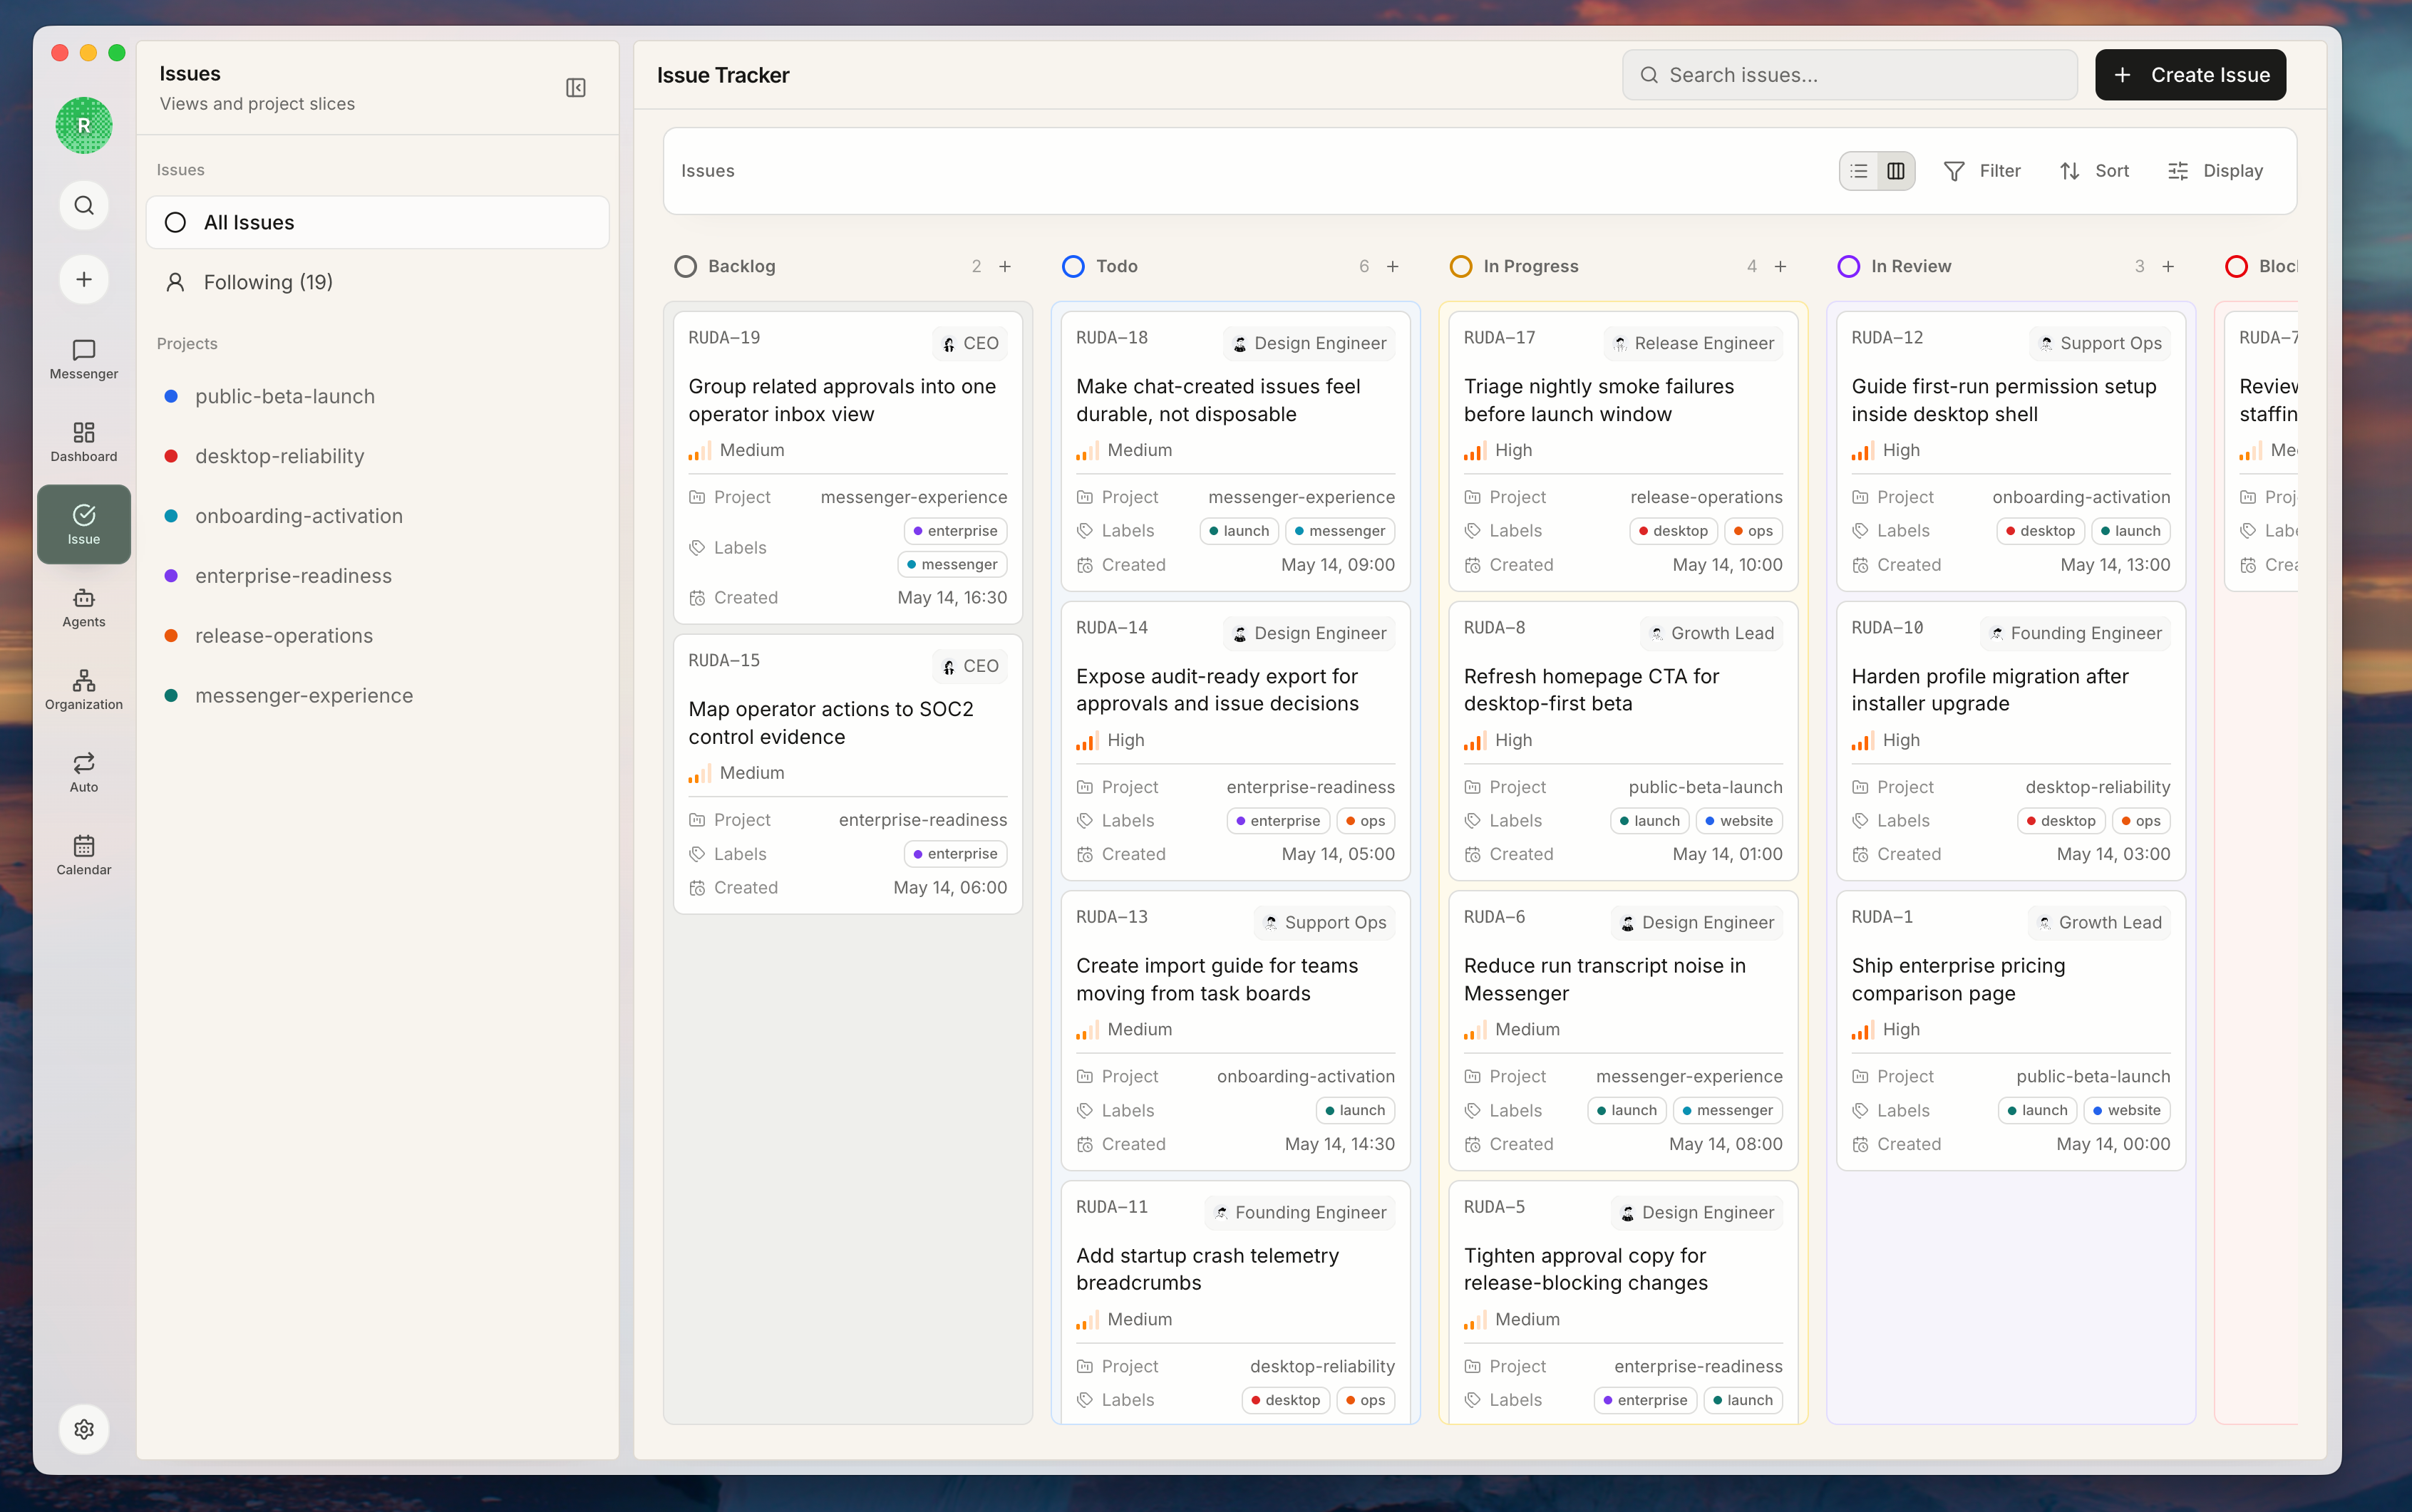Click website label on RUDA-8 card
The image size is (2412, 1512).
(x=1739, y=821)
